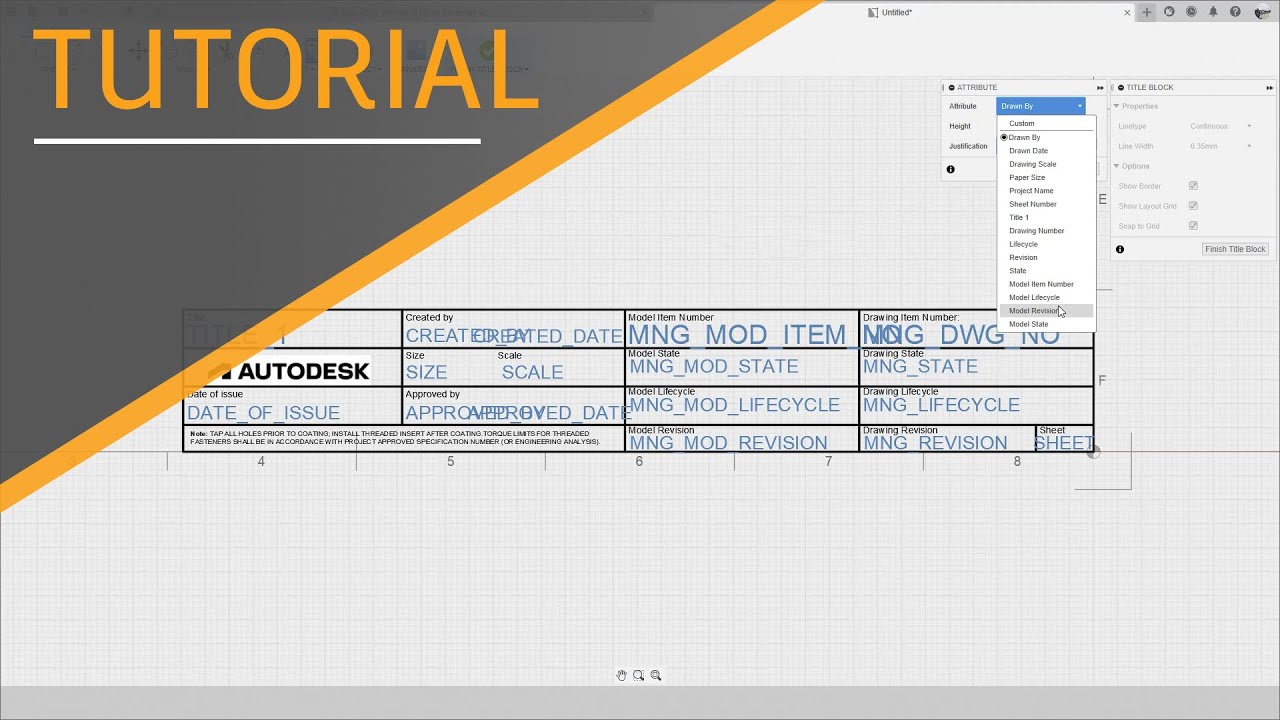
Task: Choose Lifecycle from the attribute list
Action: [x=1046, y=244]
